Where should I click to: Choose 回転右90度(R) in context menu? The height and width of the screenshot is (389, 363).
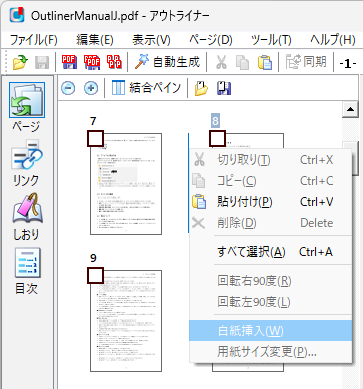pyautogui.click(x=270, y=281)
